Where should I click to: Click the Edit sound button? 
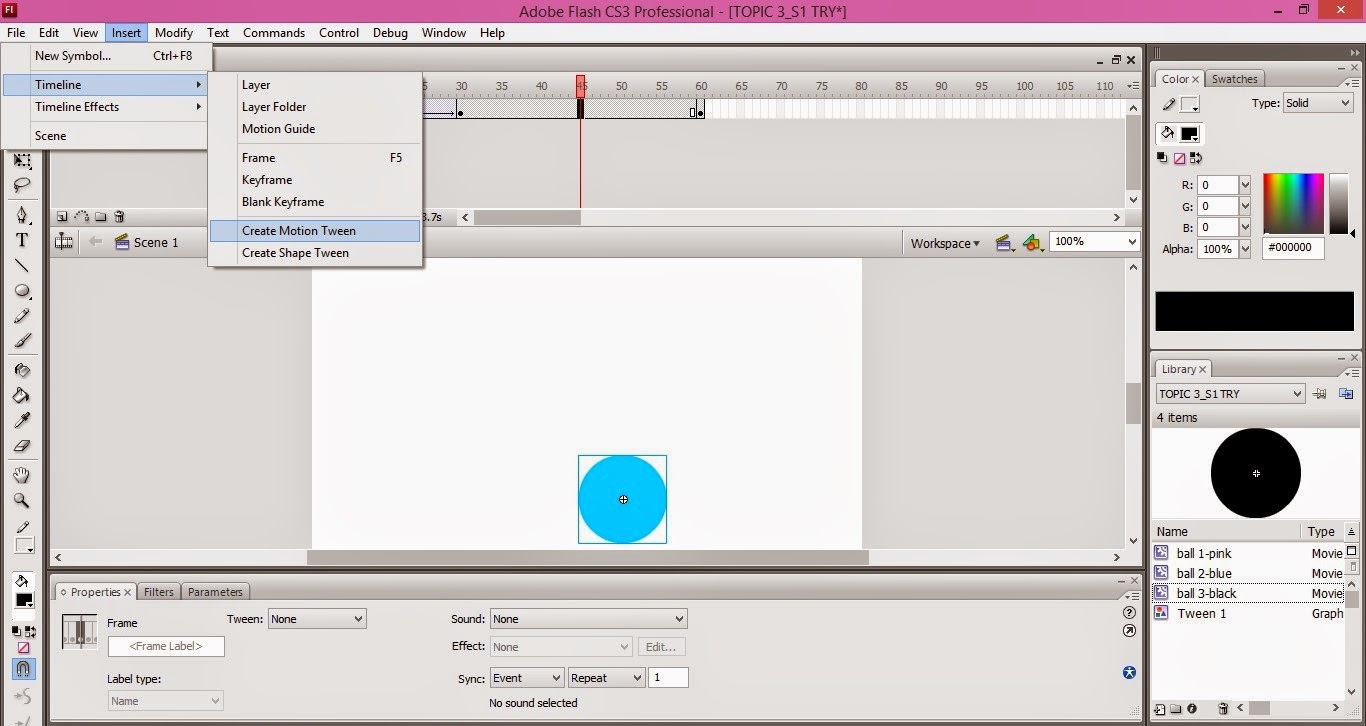(x=661, y=646)
